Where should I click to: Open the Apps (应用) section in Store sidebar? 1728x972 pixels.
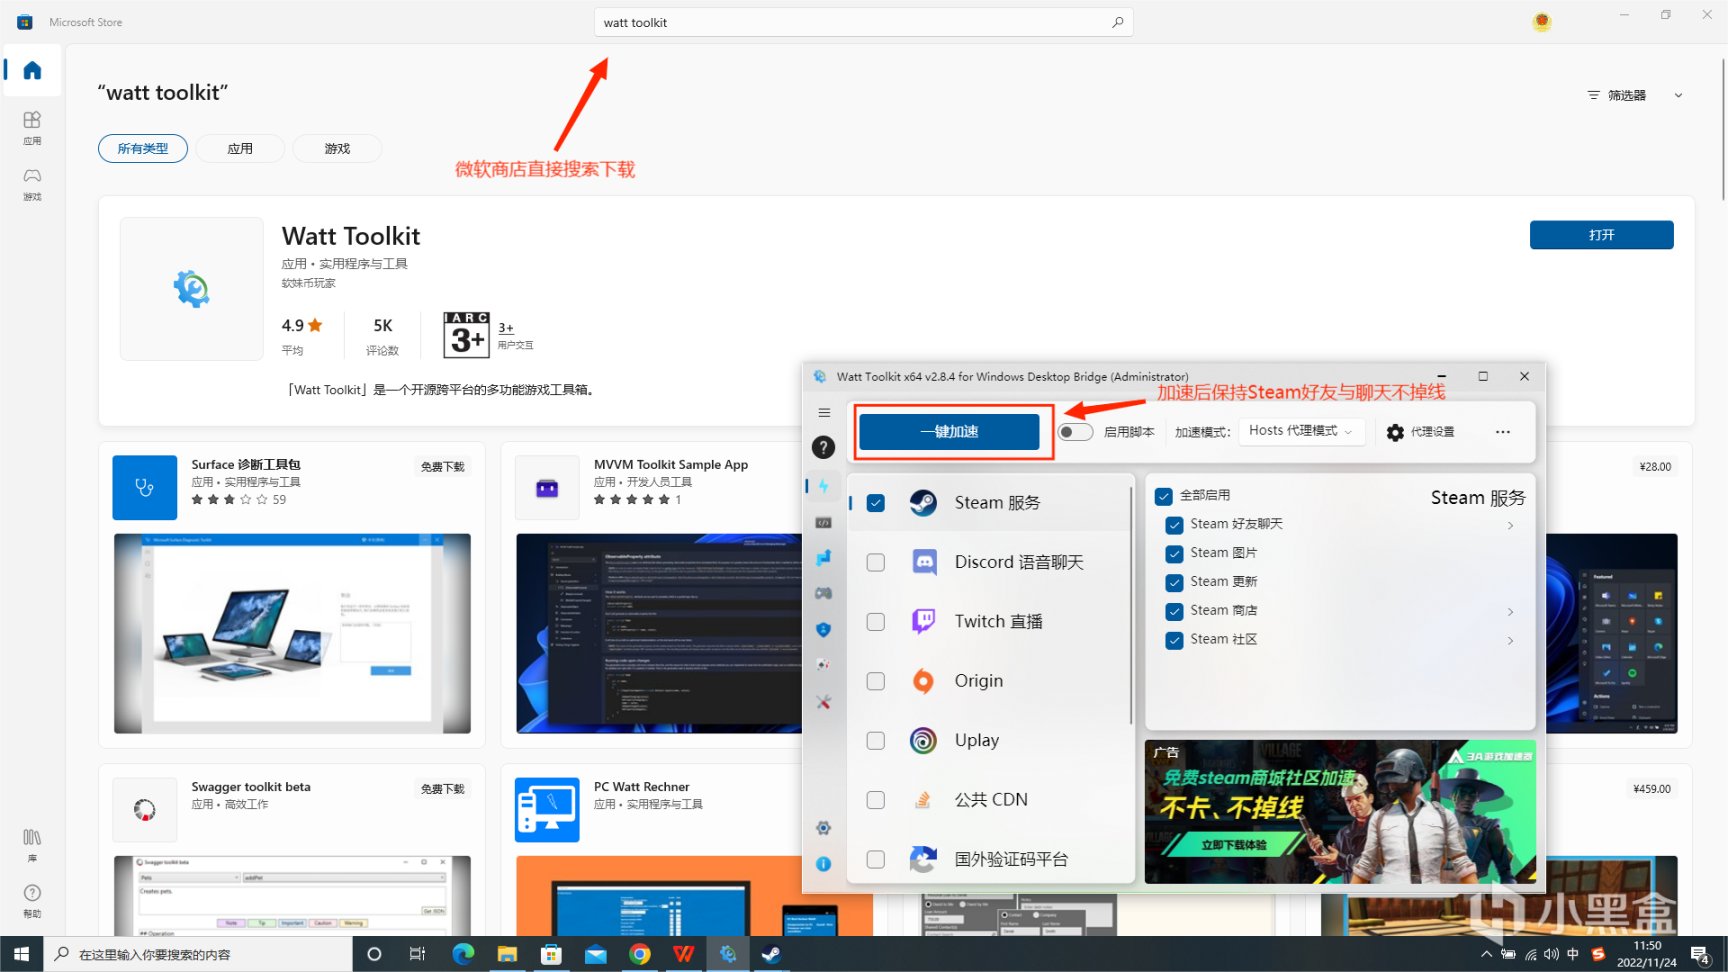tap(32, 128)
